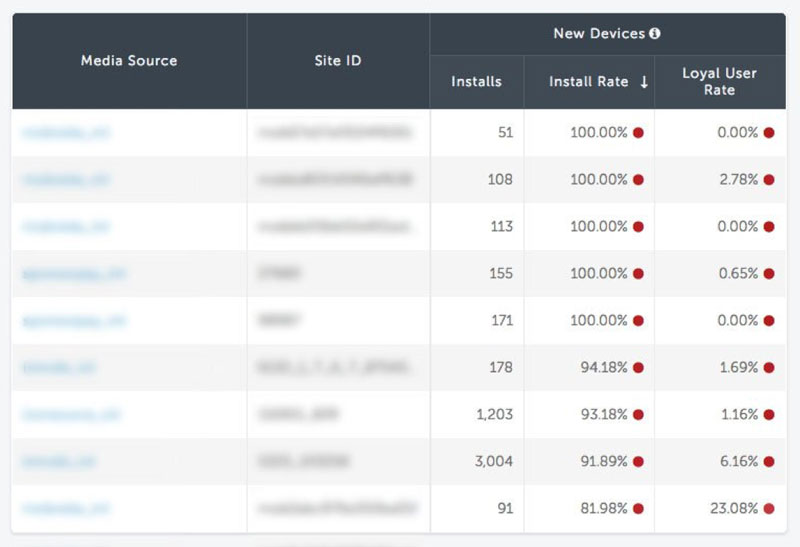The height and width of the screenshot is (547, 800).
Task: Open the media source link in the 113-installs row
Action: click(x=66, y=227)
